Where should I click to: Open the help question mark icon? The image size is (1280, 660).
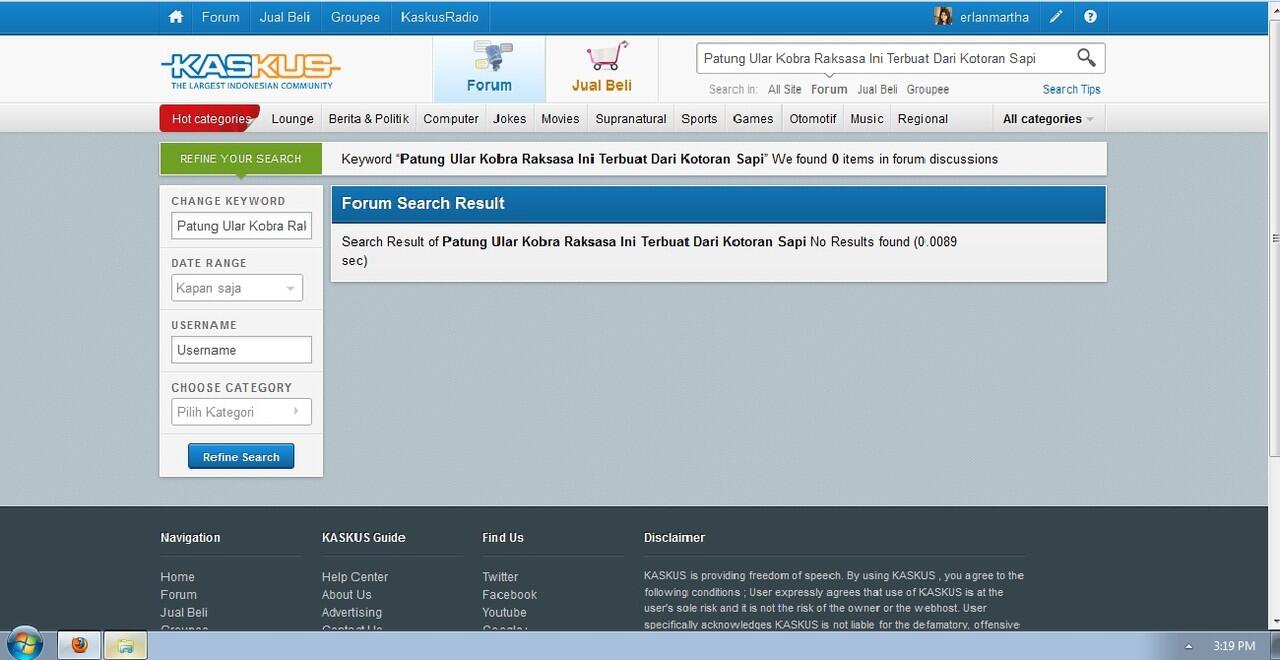pos(1090,17)
